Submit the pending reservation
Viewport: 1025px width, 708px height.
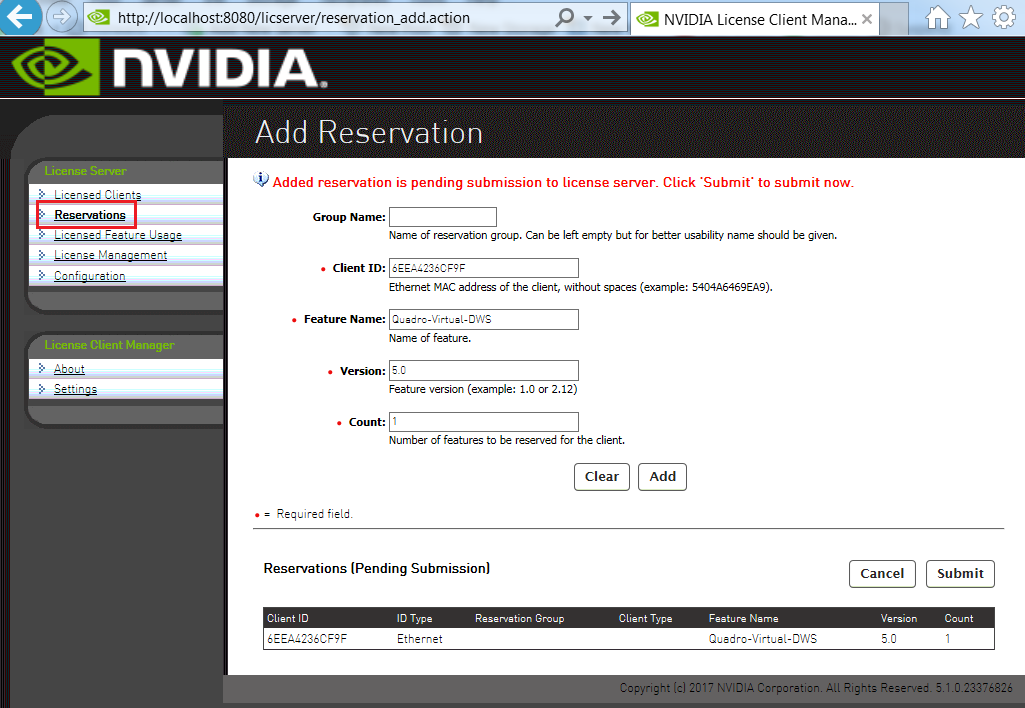[959, 573]
